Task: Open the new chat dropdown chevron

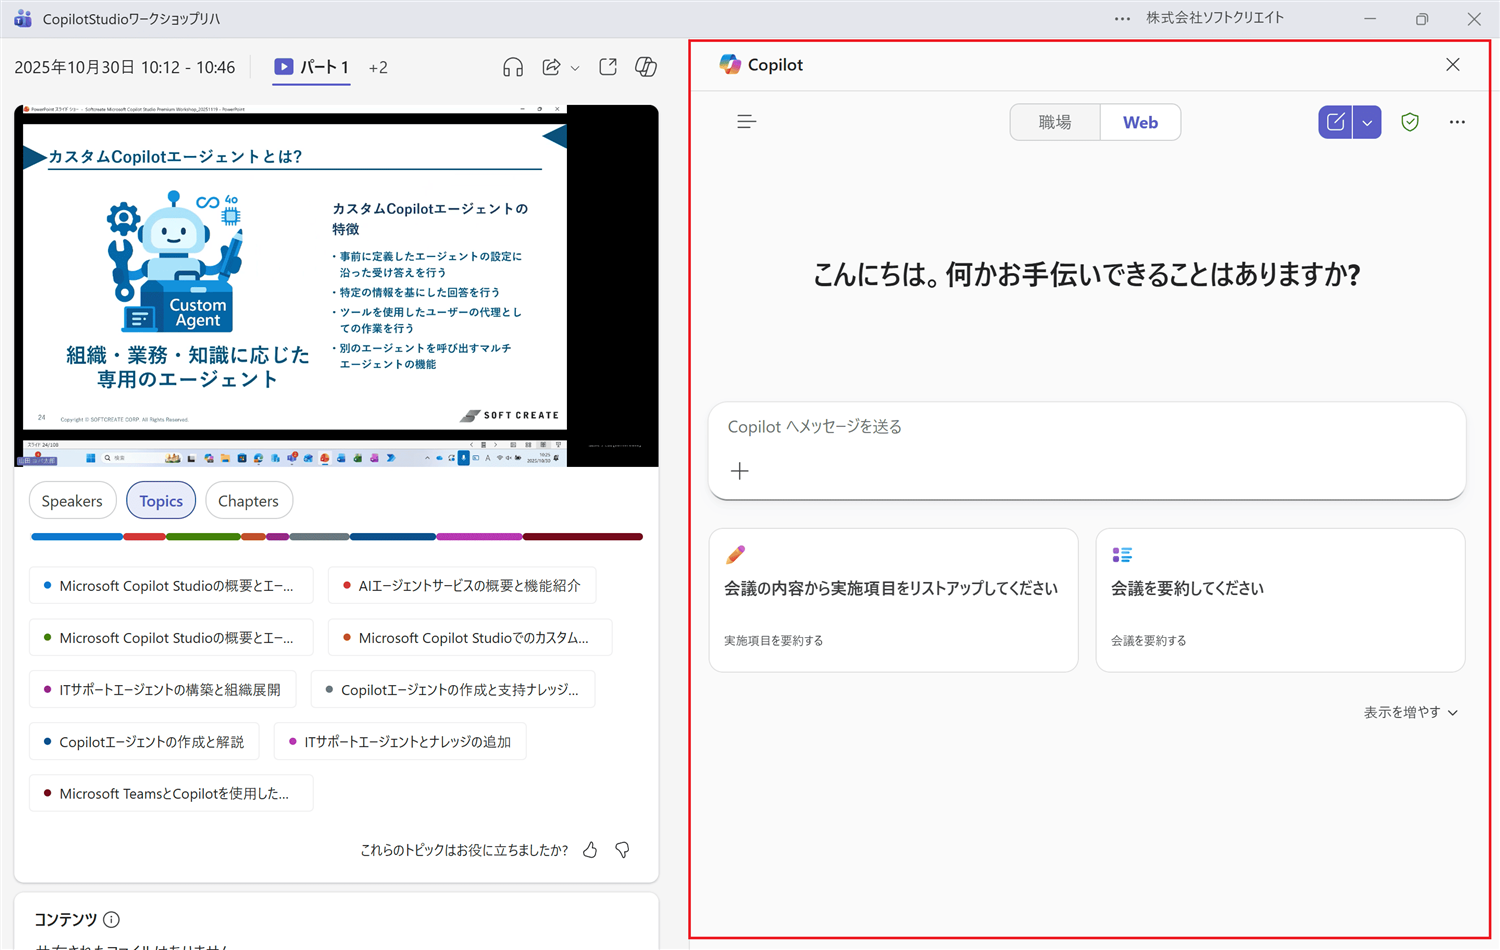Action: coord(1367,121)
